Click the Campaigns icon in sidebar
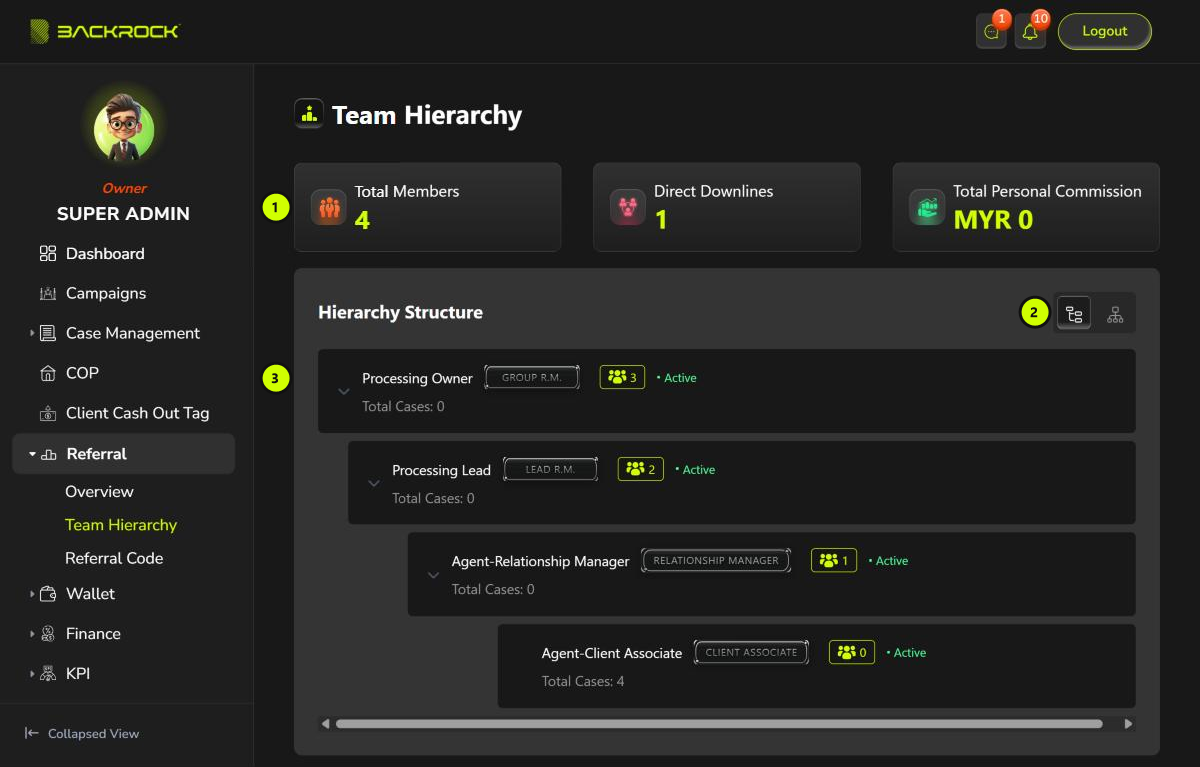1200x767 pixels. click(x=48, y=294)
